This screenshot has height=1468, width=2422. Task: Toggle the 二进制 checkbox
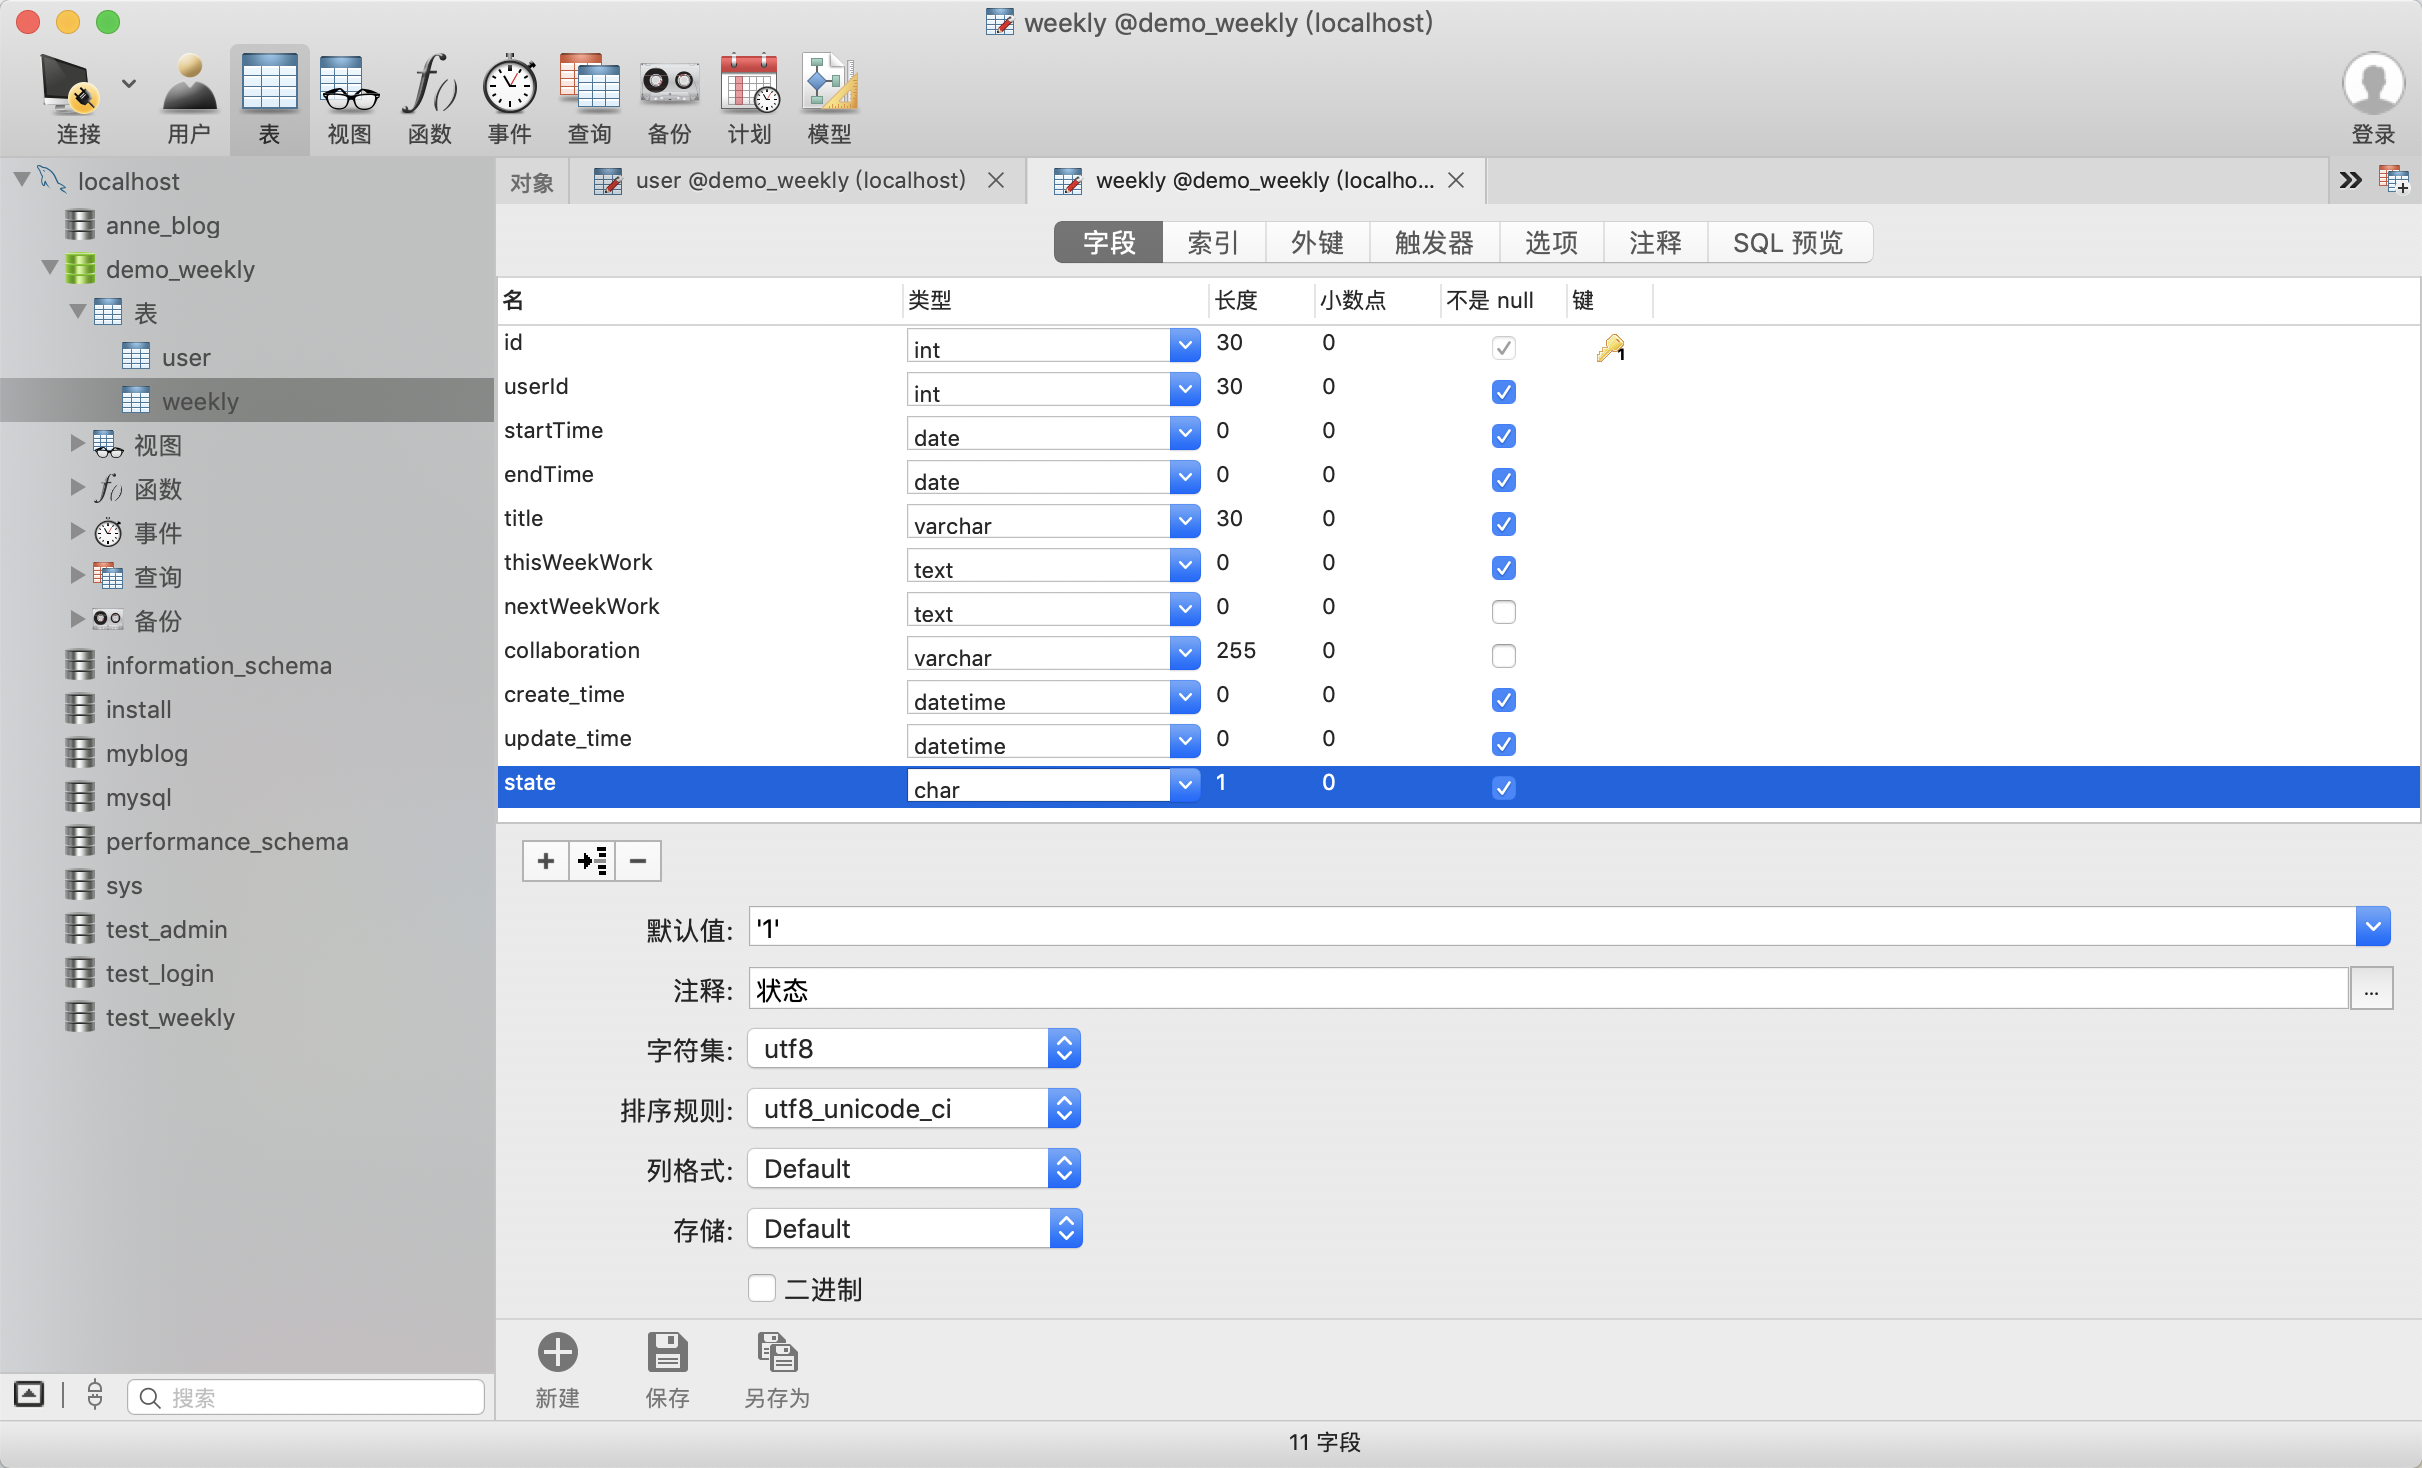[762, 1288]
